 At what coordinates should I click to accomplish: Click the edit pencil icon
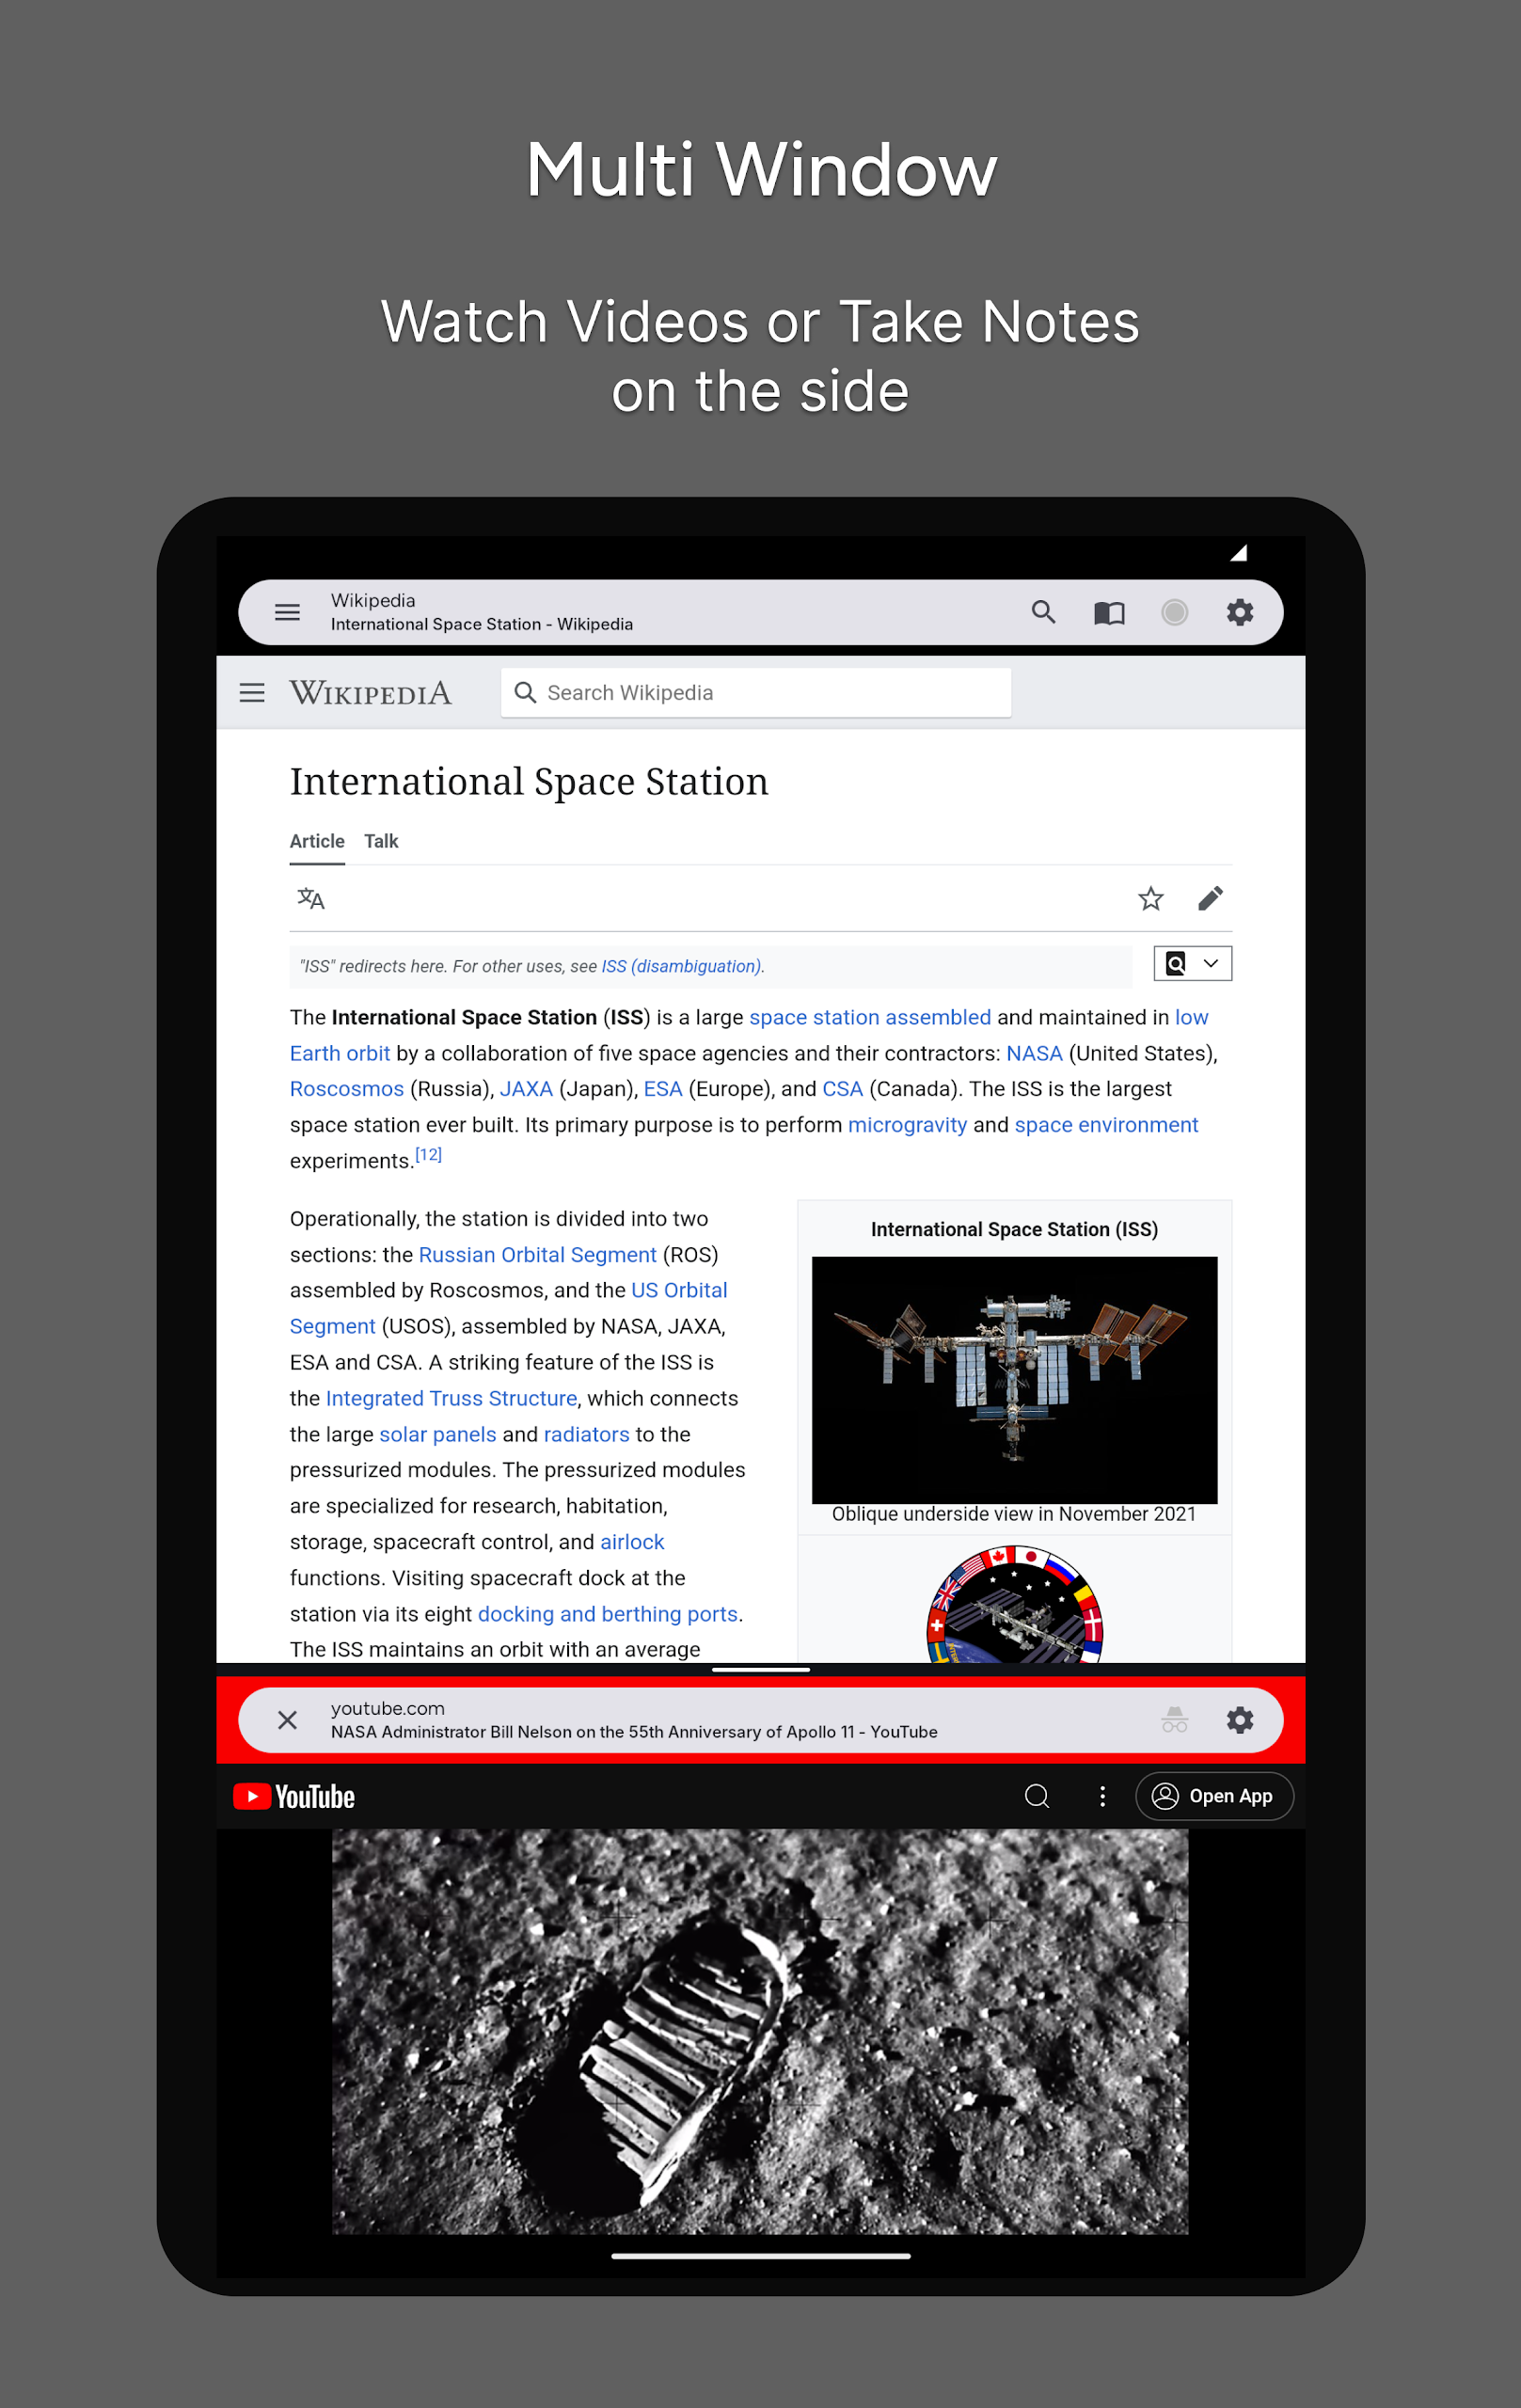point(1210,898)
